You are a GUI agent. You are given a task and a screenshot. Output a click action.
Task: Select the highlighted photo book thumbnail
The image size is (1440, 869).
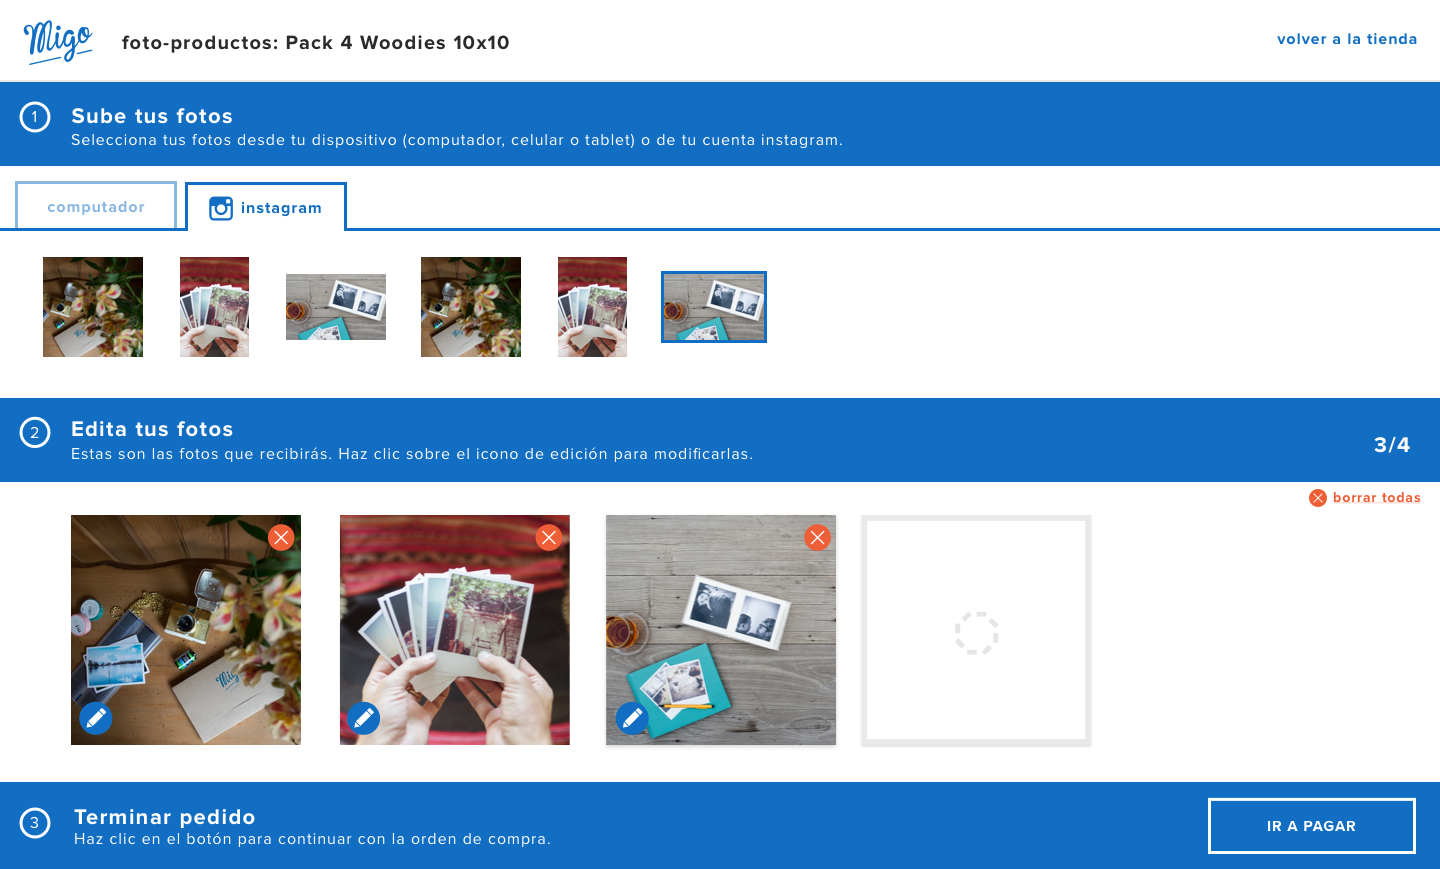point(714,307)
